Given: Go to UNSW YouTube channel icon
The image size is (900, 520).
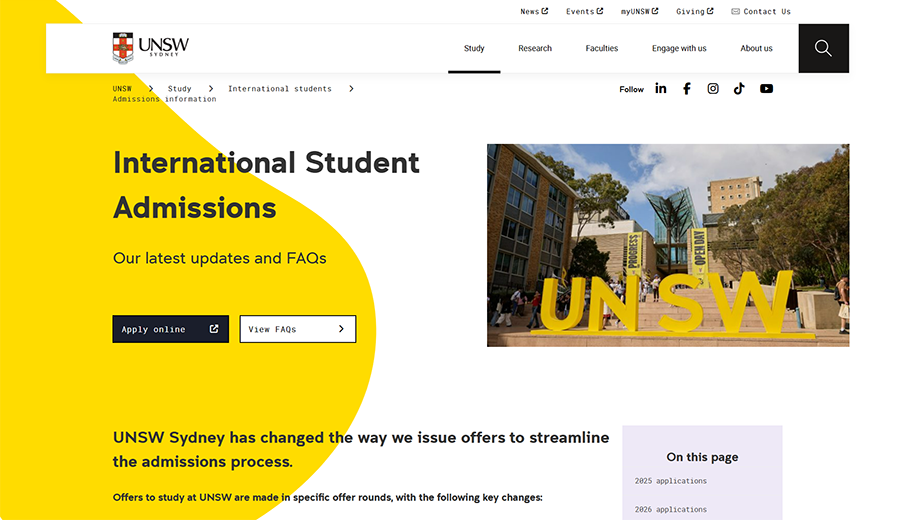Looking at the screenshot, I should (x=766, y=89).
